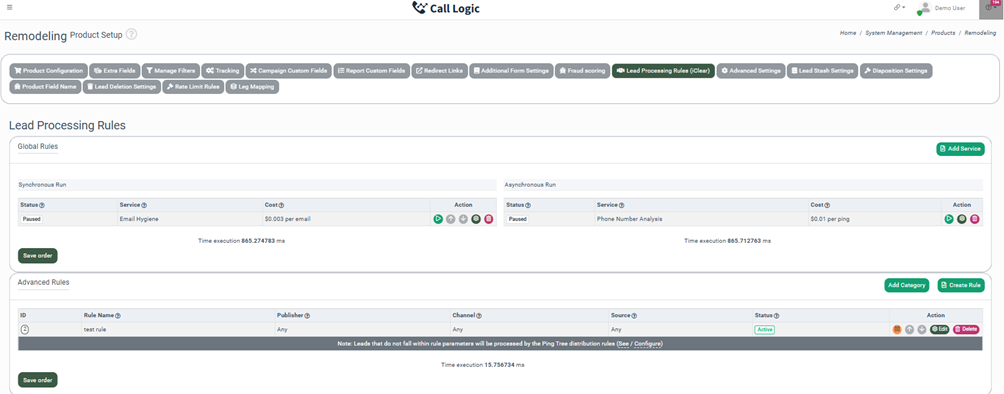Image resolution: width=1004 pixels, height=394 pixels.
Task: Open Lead Deletion Settings tab
Action: tap(121, 86)
